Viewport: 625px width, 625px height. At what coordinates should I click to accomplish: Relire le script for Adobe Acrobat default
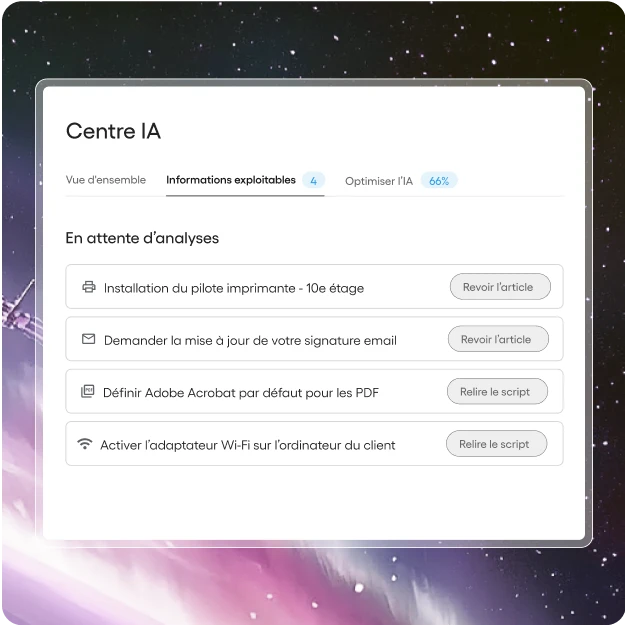coord(497,391)
